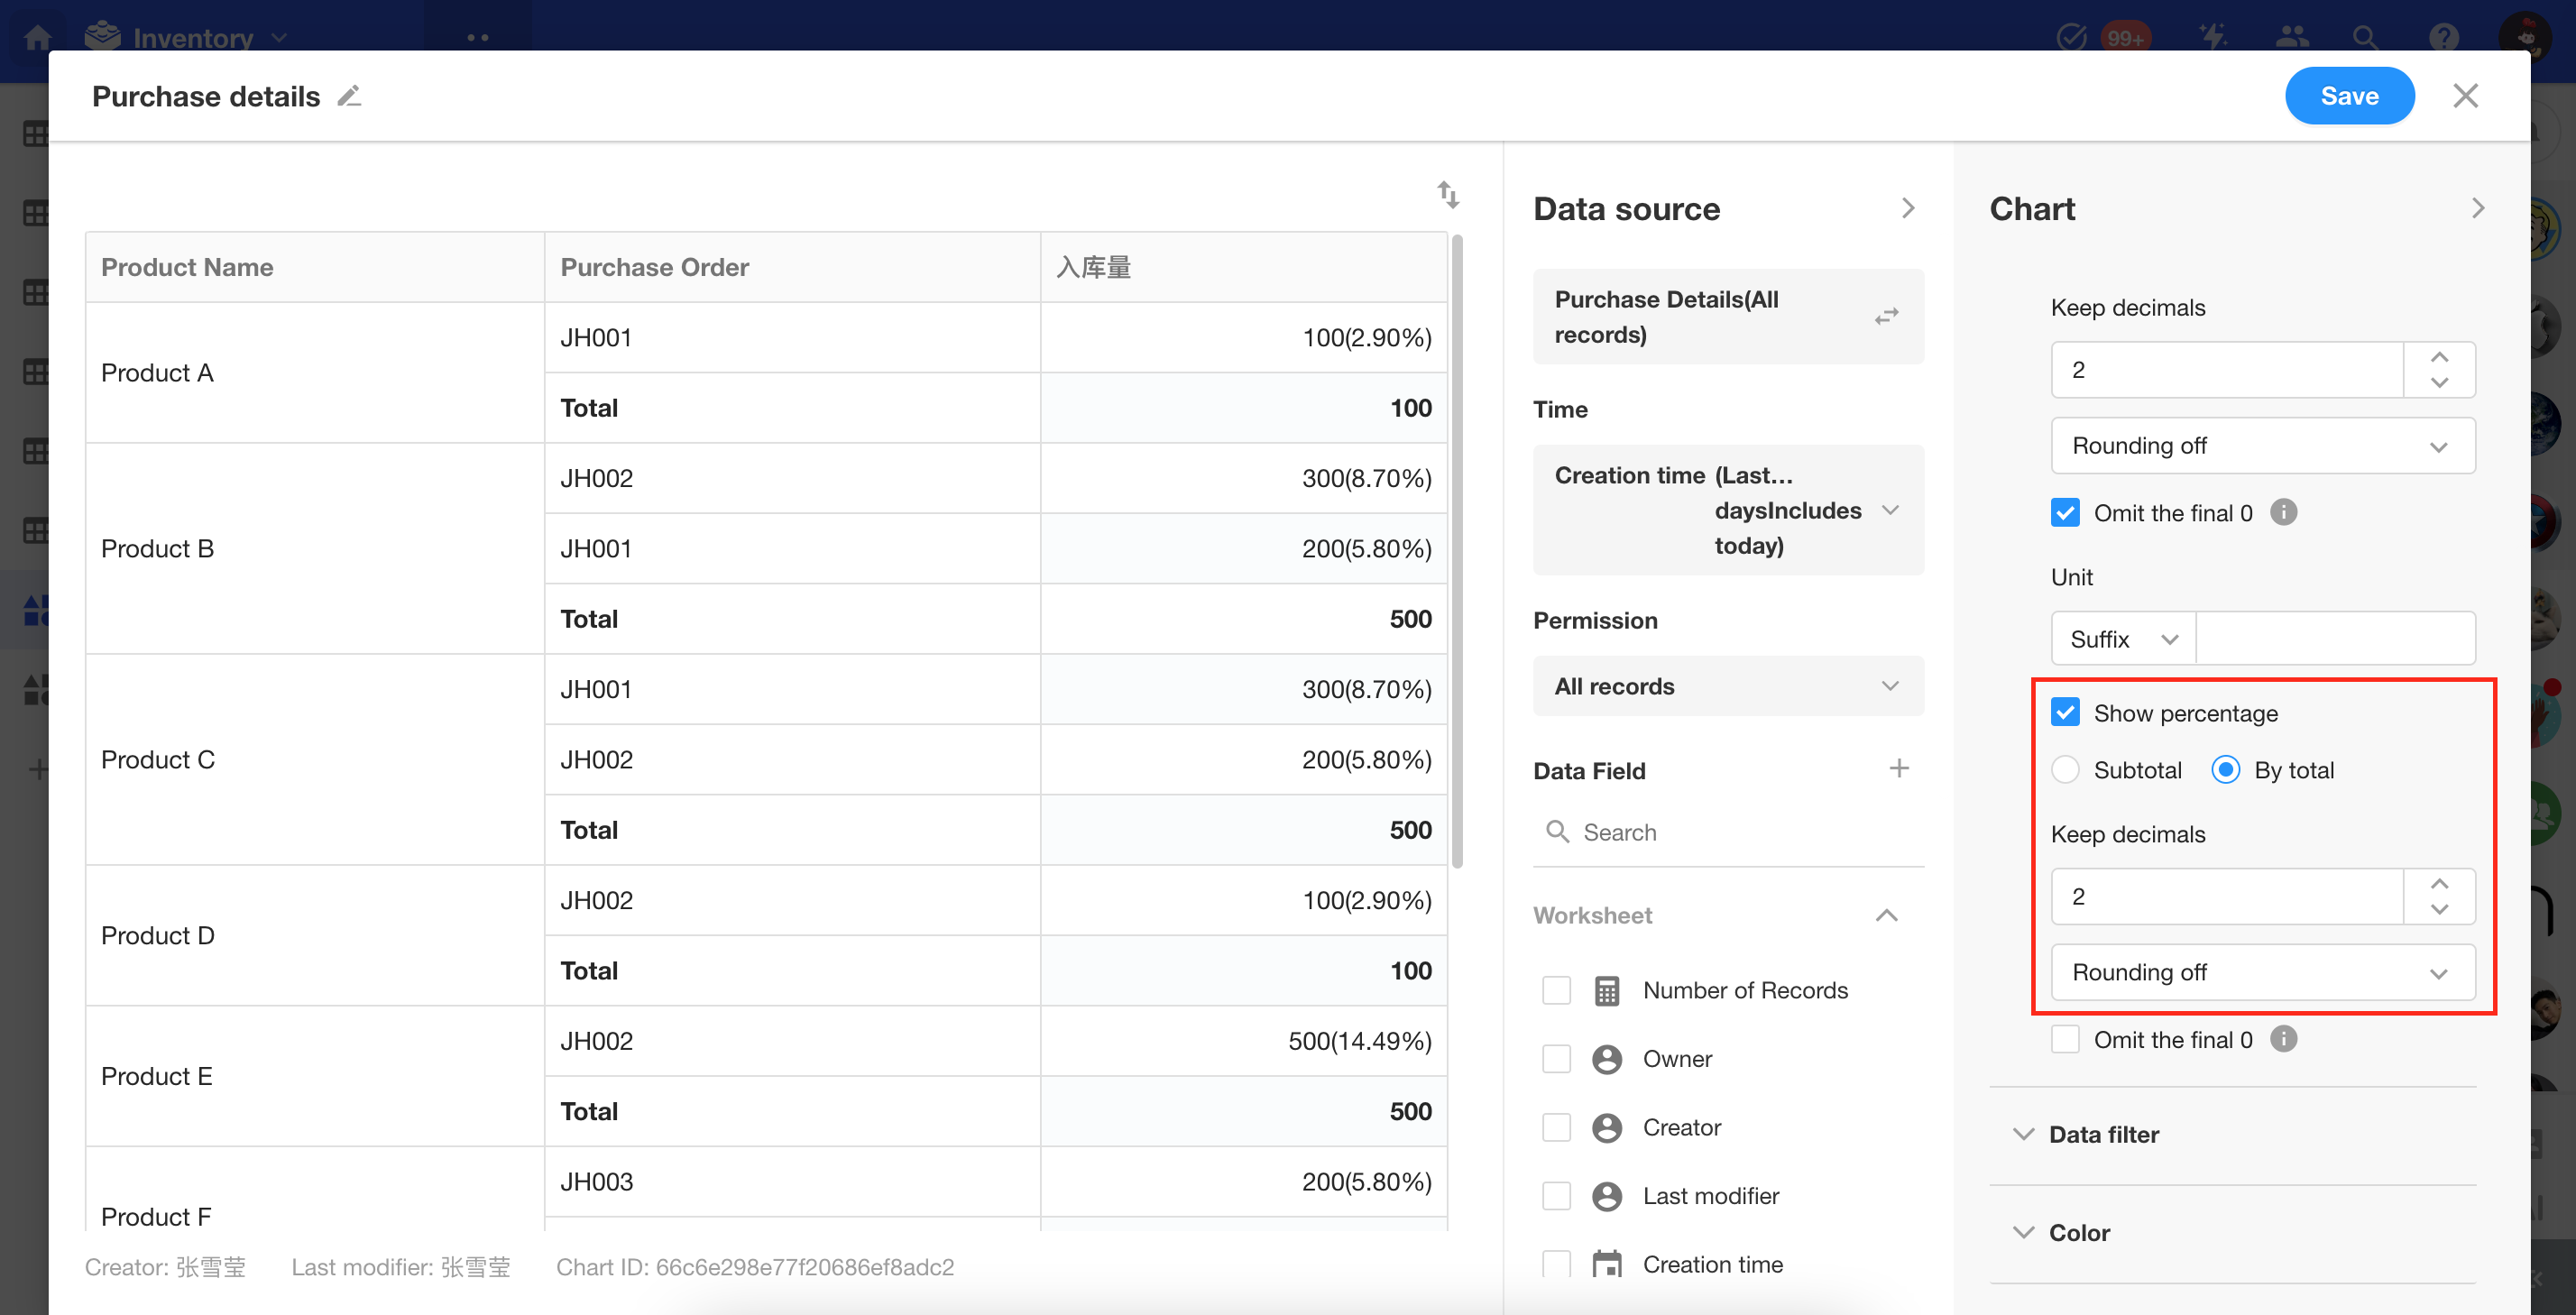Click the calendar icon next to Creation time
Screen dimensions: 2576x1315
coord(1606,1264)
